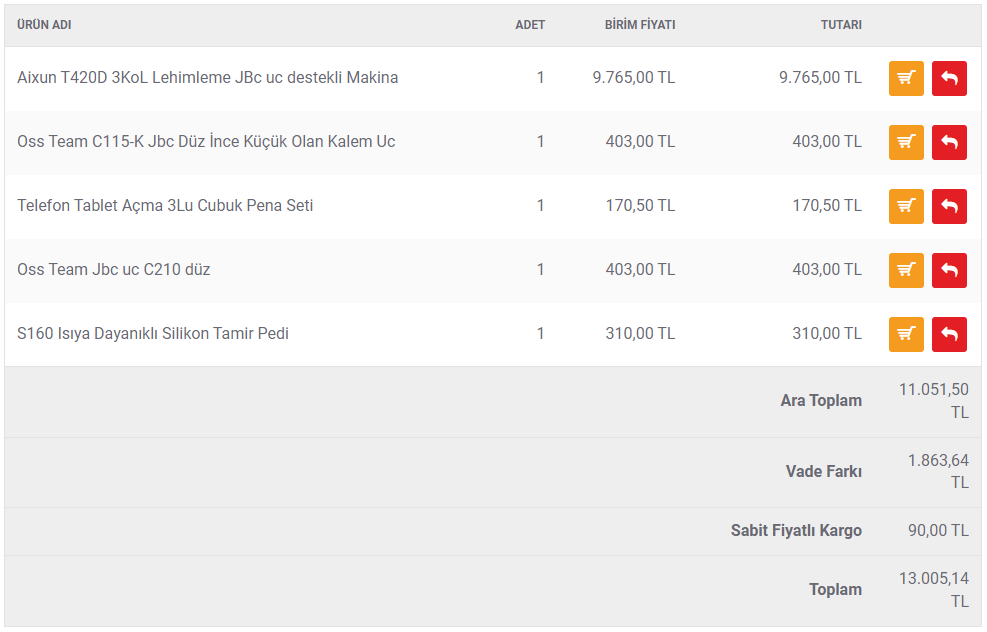
Task: Return the Telefon Tablet Açma Pena Seti
Action: click(x=949, y=206)
